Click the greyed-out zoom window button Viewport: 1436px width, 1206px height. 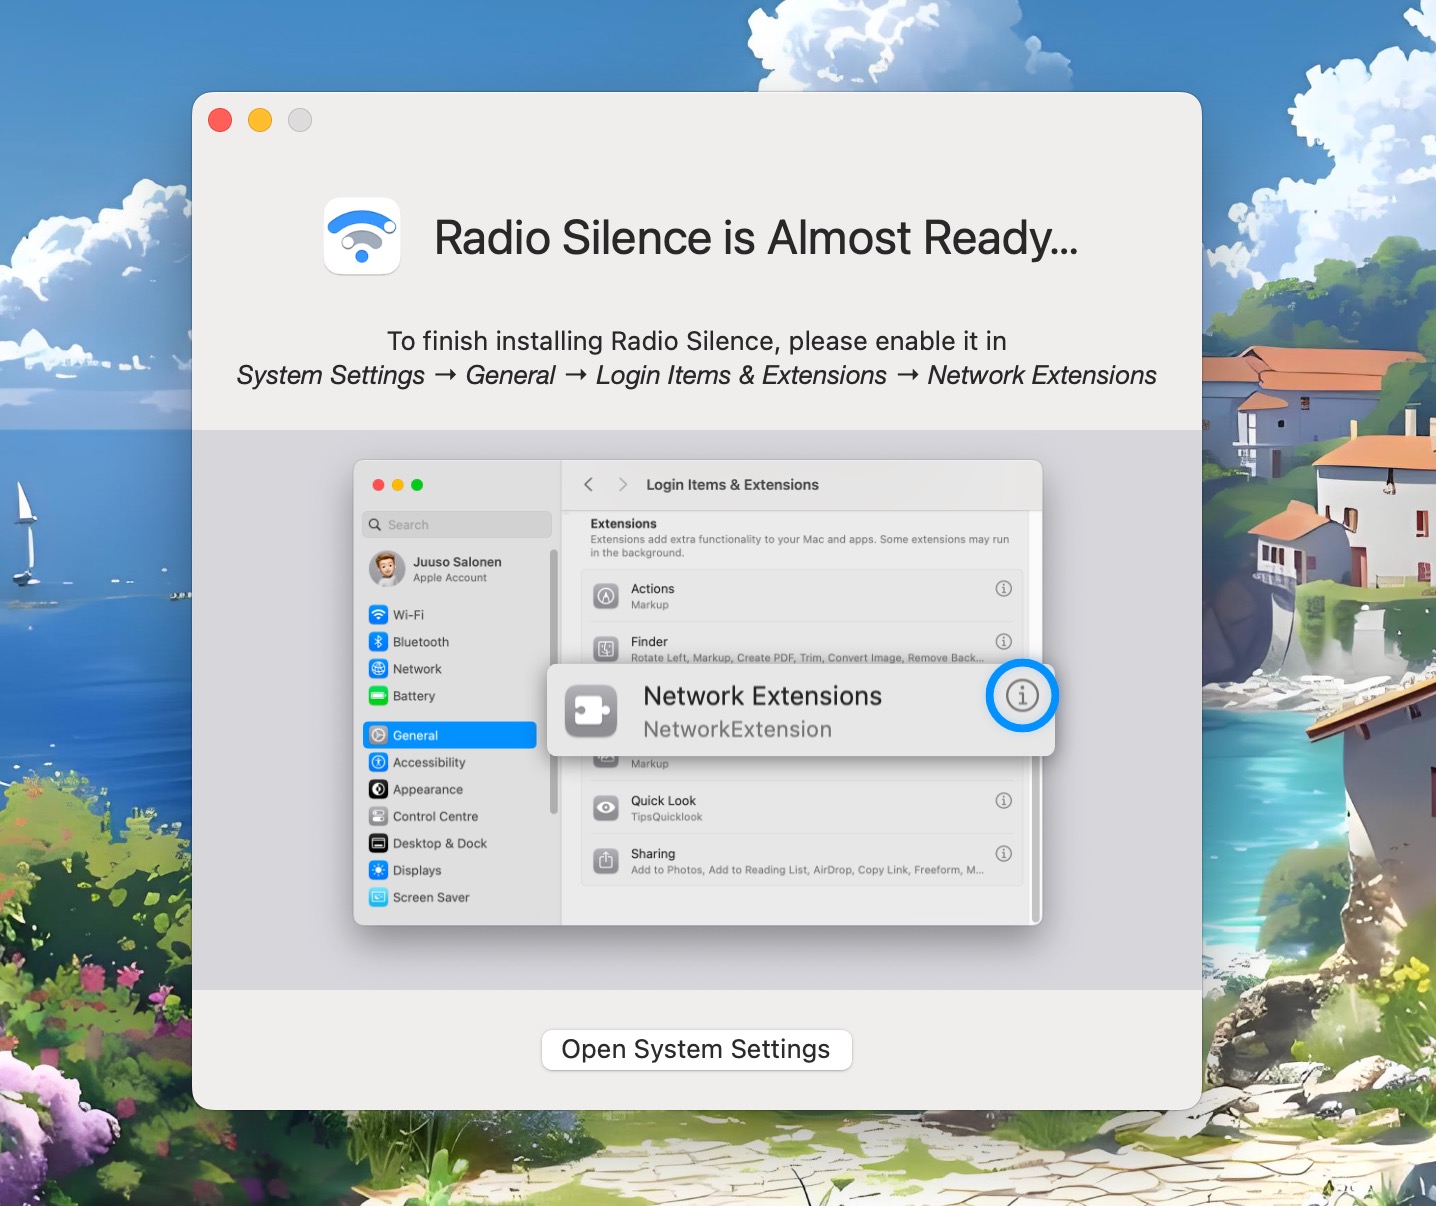coord(300,120)
